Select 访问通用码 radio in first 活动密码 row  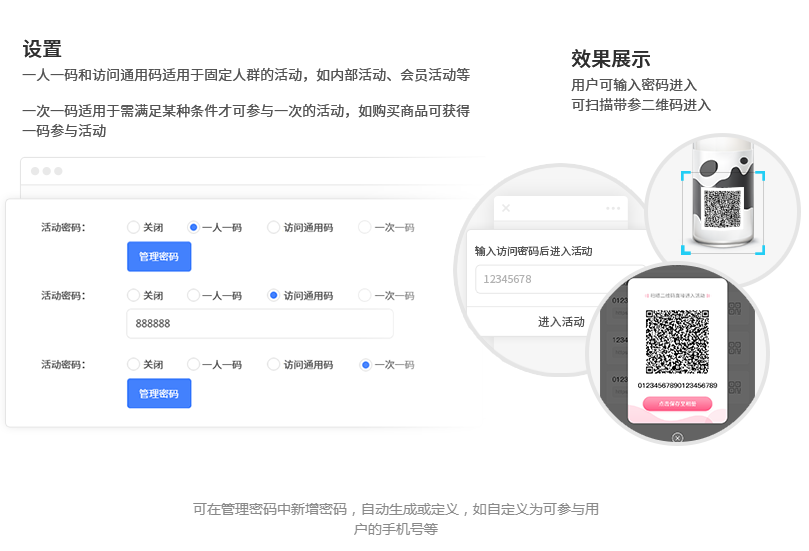273,227
